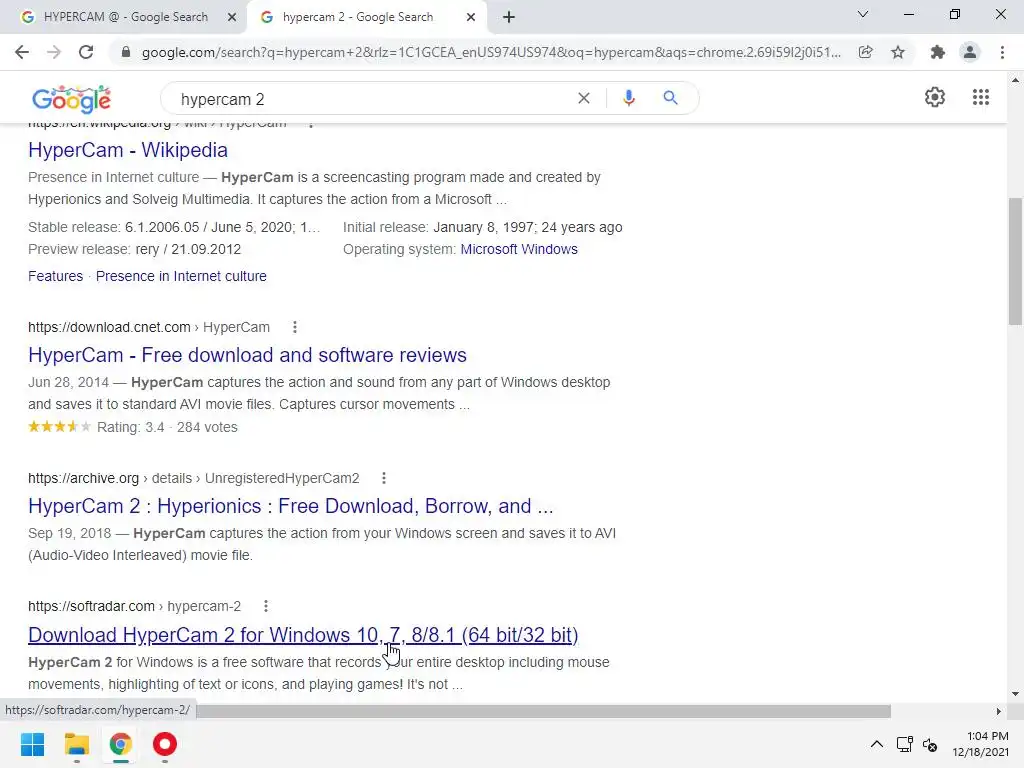
Task: View site information lock icon
Action: click(126, 52)
